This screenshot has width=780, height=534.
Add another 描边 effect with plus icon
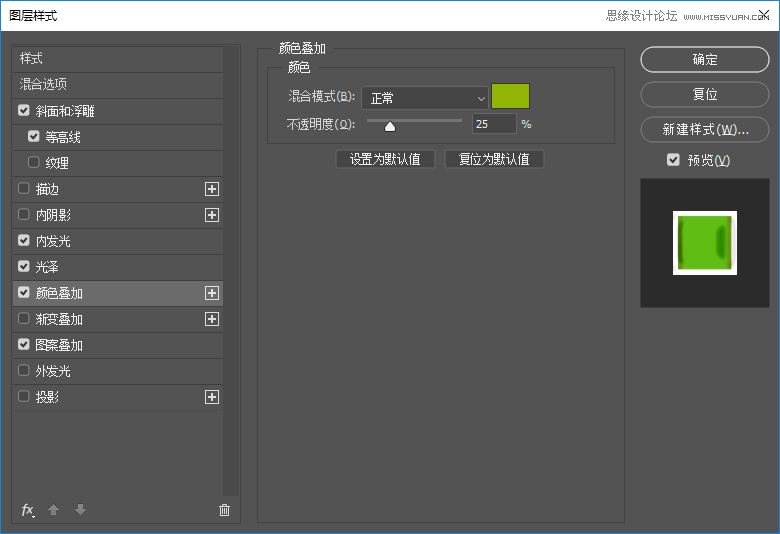(x=212, y=189)
